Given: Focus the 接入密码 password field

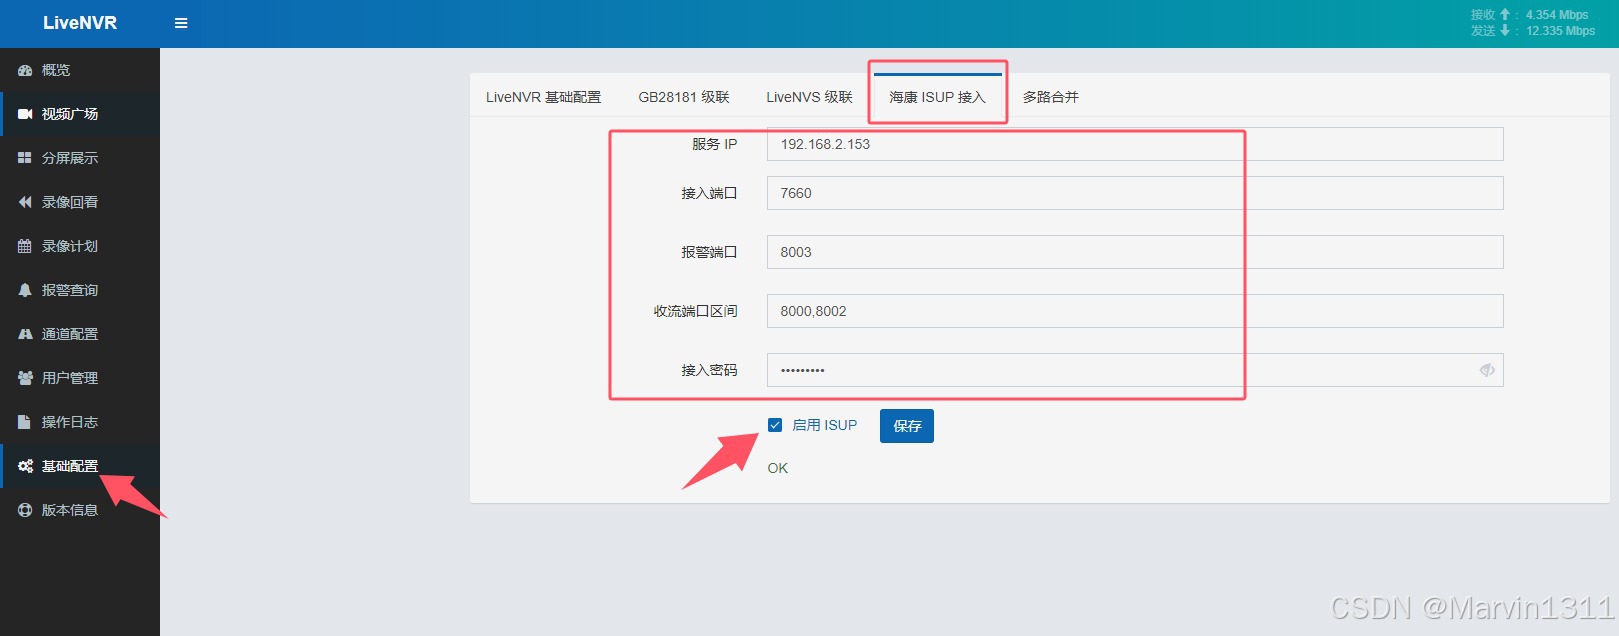Looking at the screenshot, I should (1135, 370).
